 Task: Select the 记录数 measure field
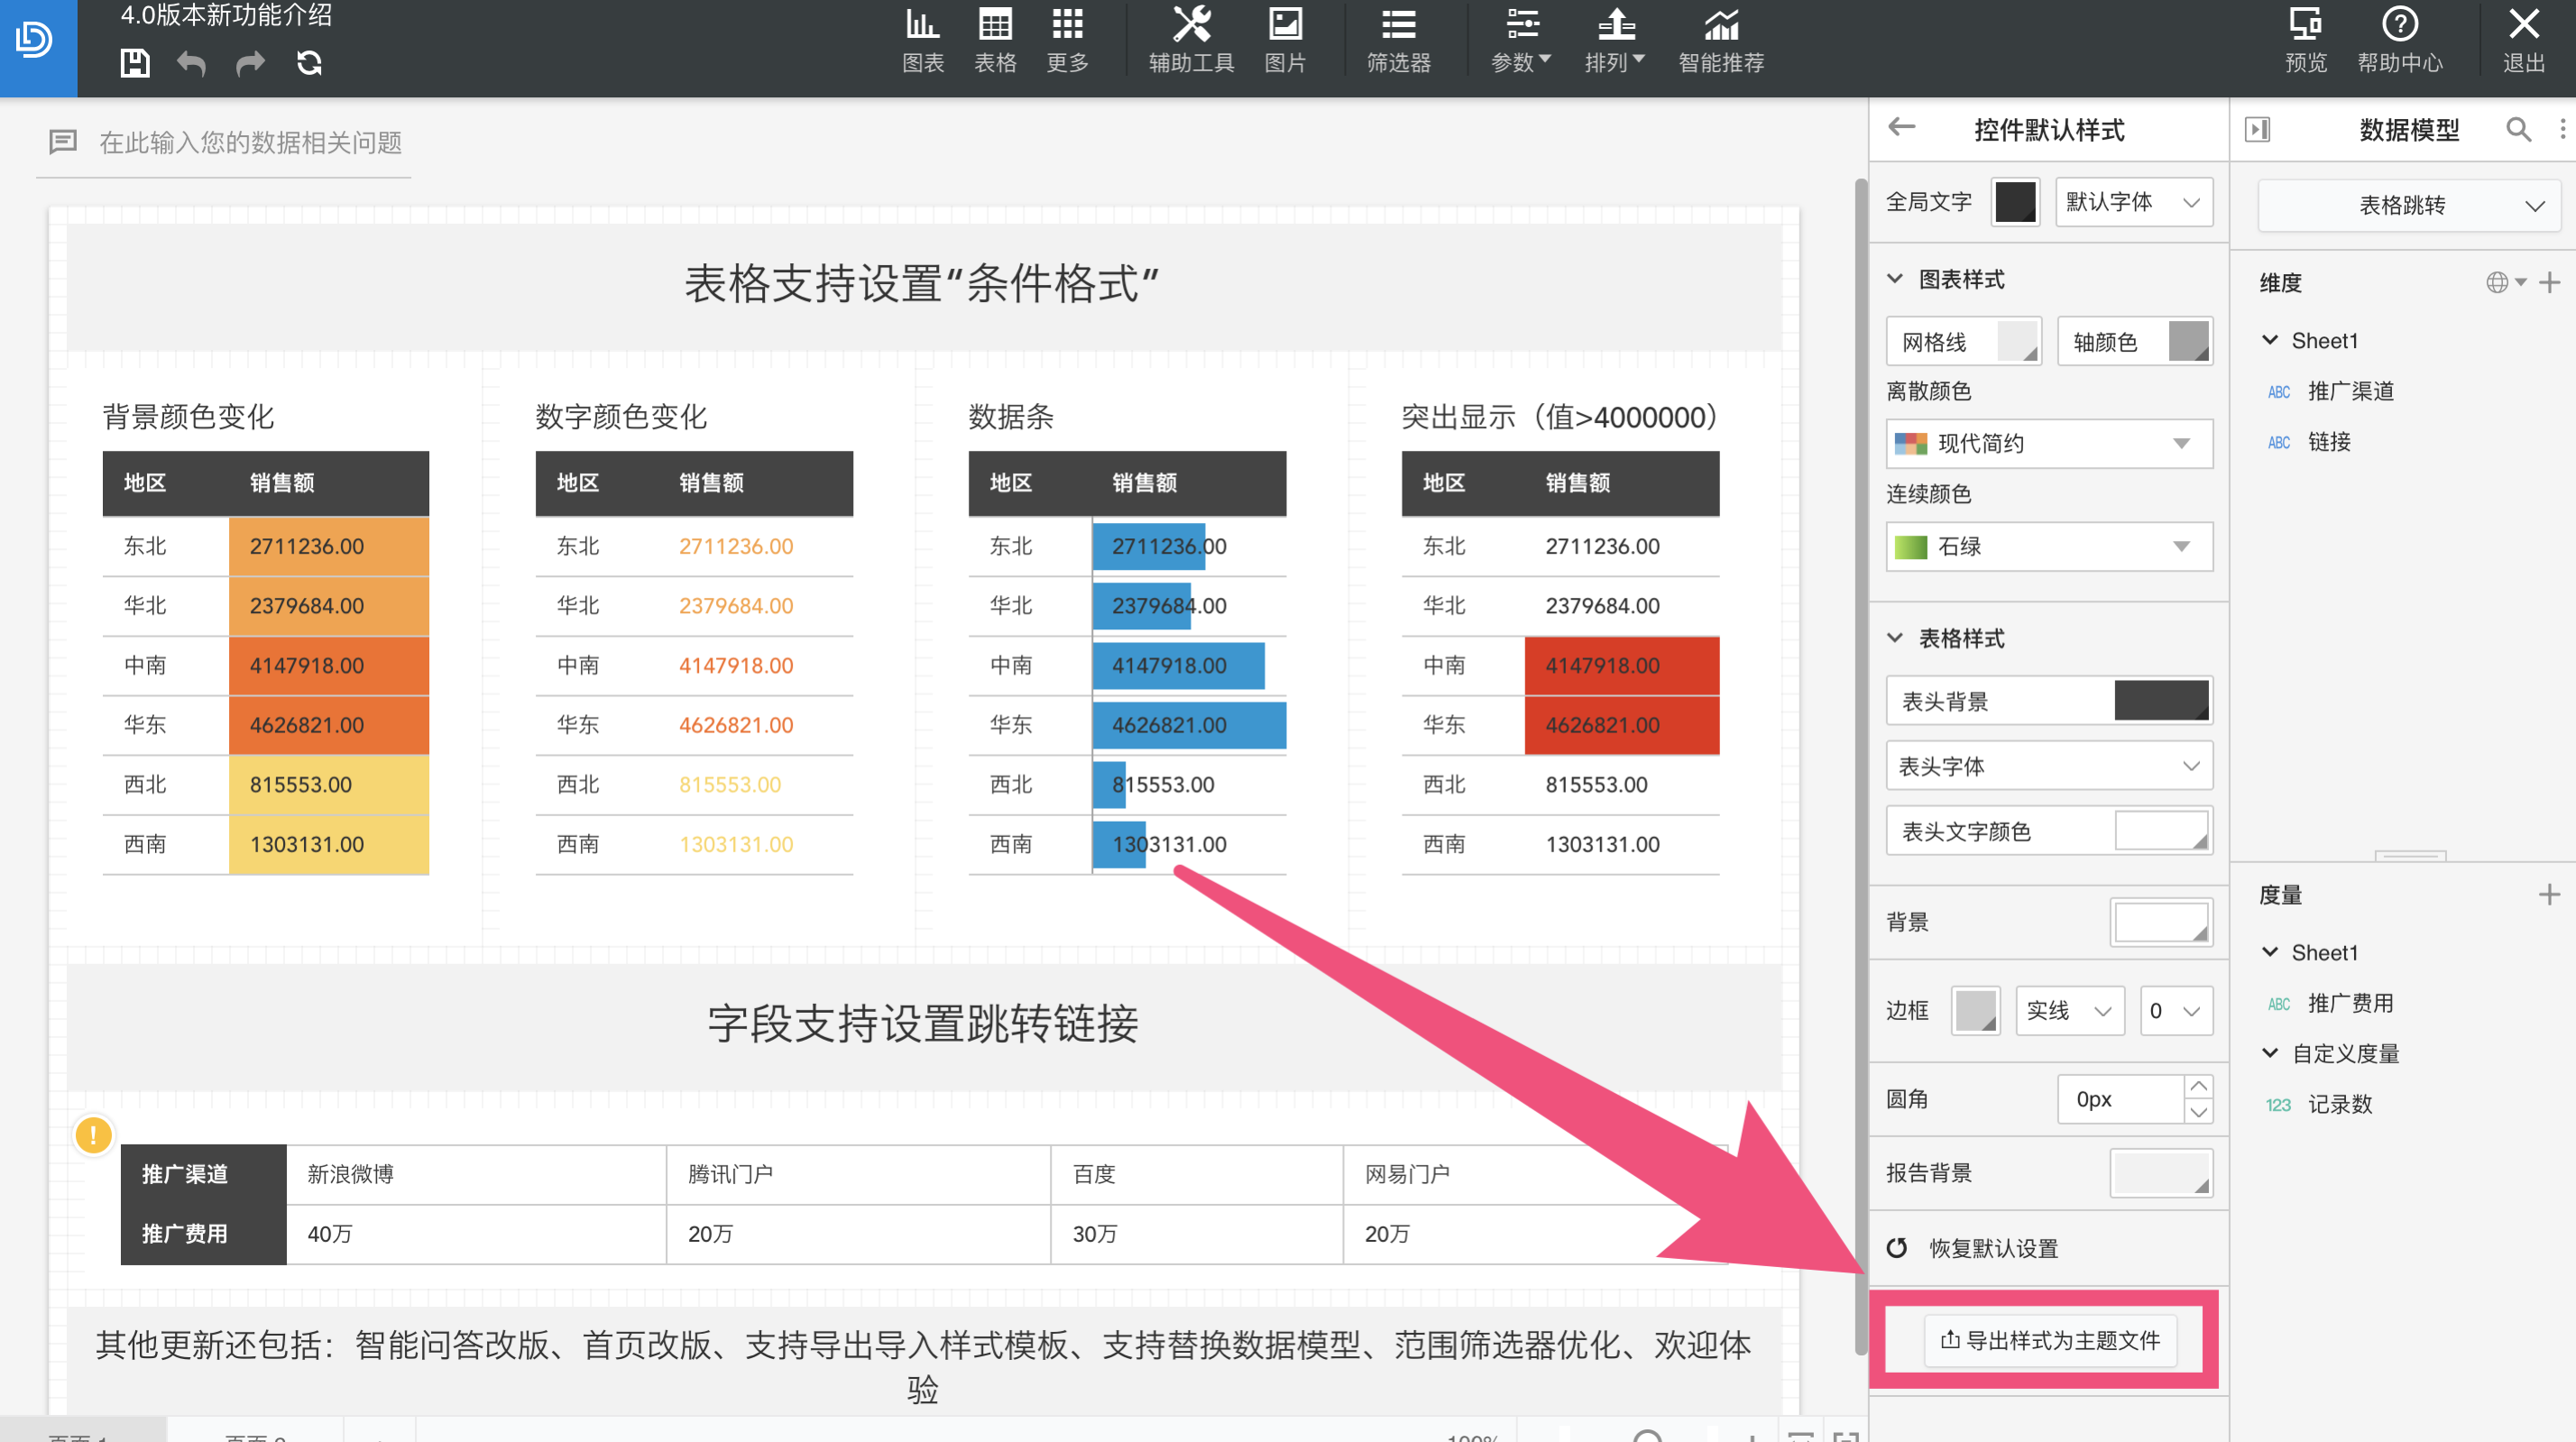click(x=2340, y=1104)
